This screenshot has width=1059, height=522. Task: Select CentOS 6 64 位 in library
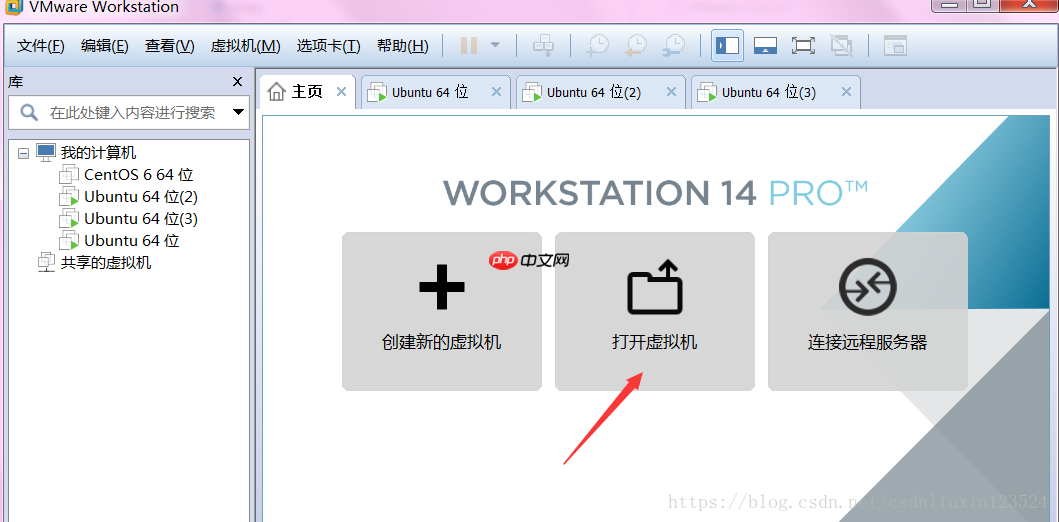(138, 175)
